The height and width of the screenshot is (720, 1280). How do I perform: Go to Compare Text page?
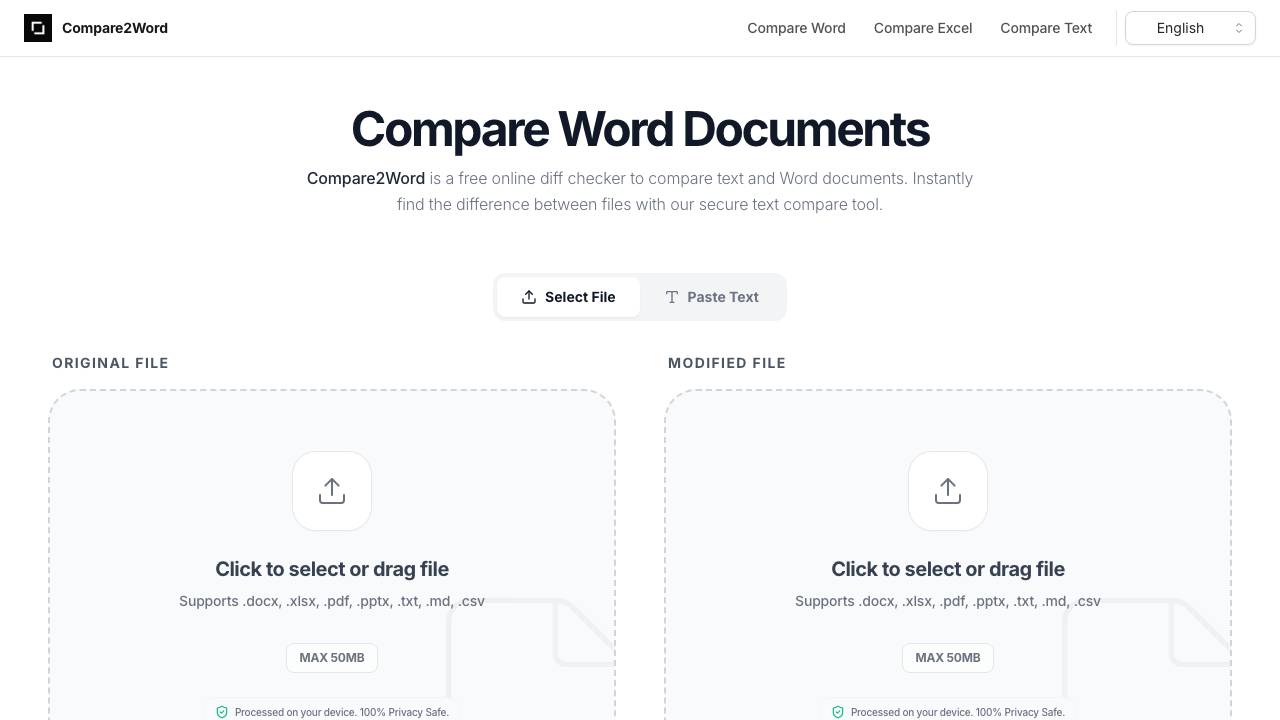pyautogui.click(x=1046, y=28)
